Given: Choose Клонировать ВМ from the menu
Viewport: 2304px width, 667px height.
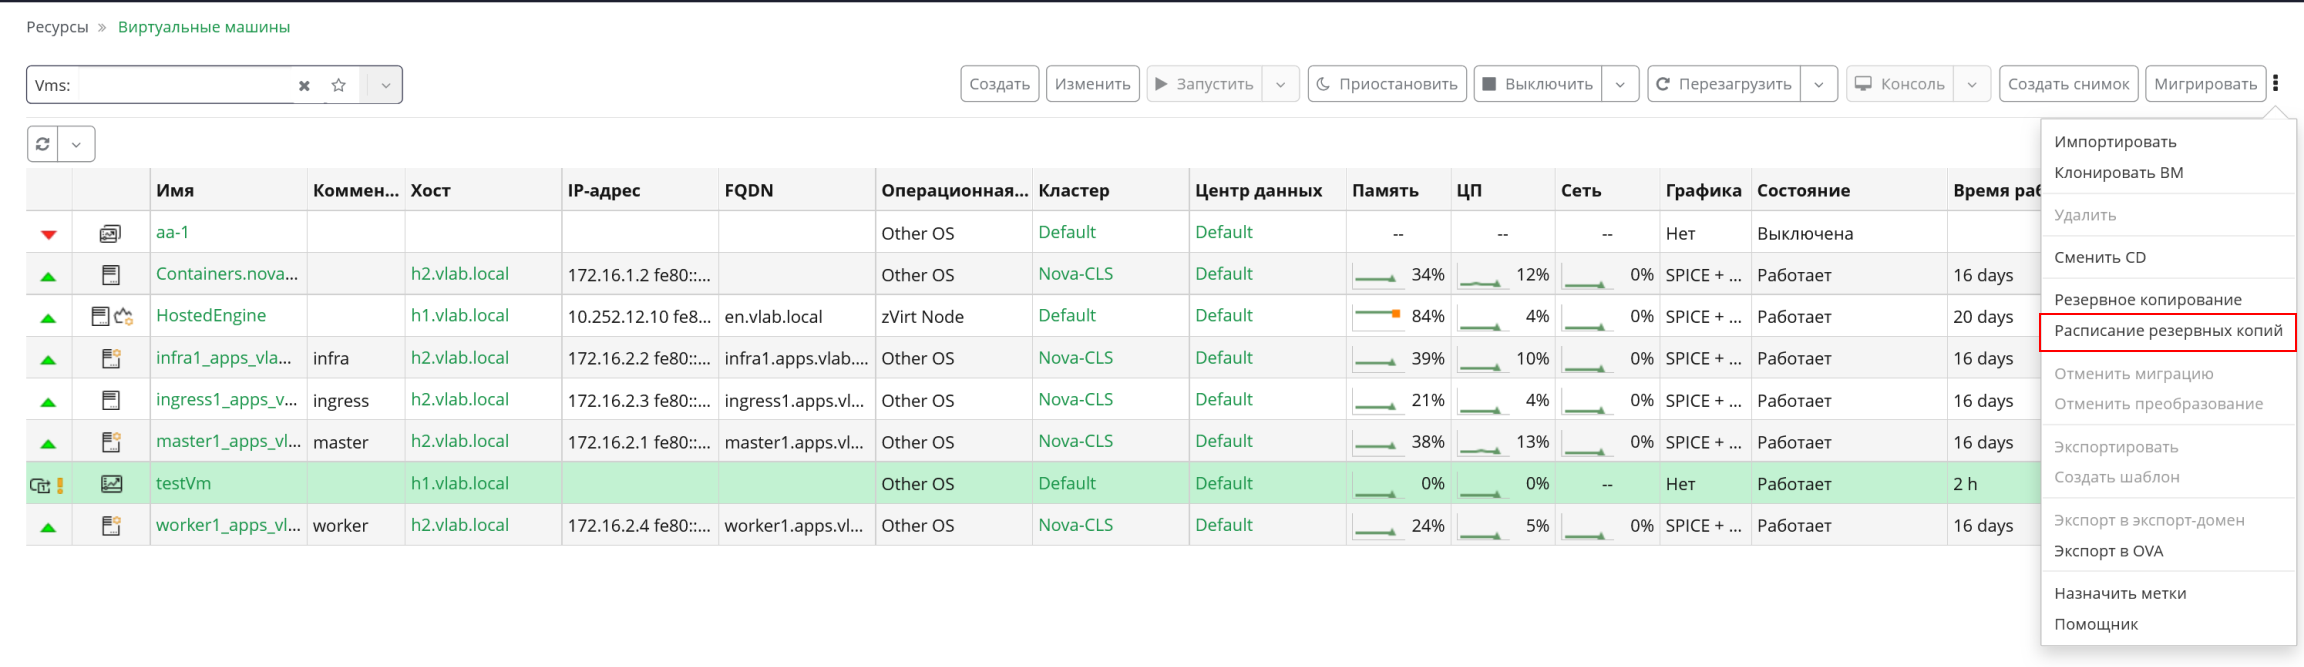Looking at the screenshot, I should tap(2118, 173).
